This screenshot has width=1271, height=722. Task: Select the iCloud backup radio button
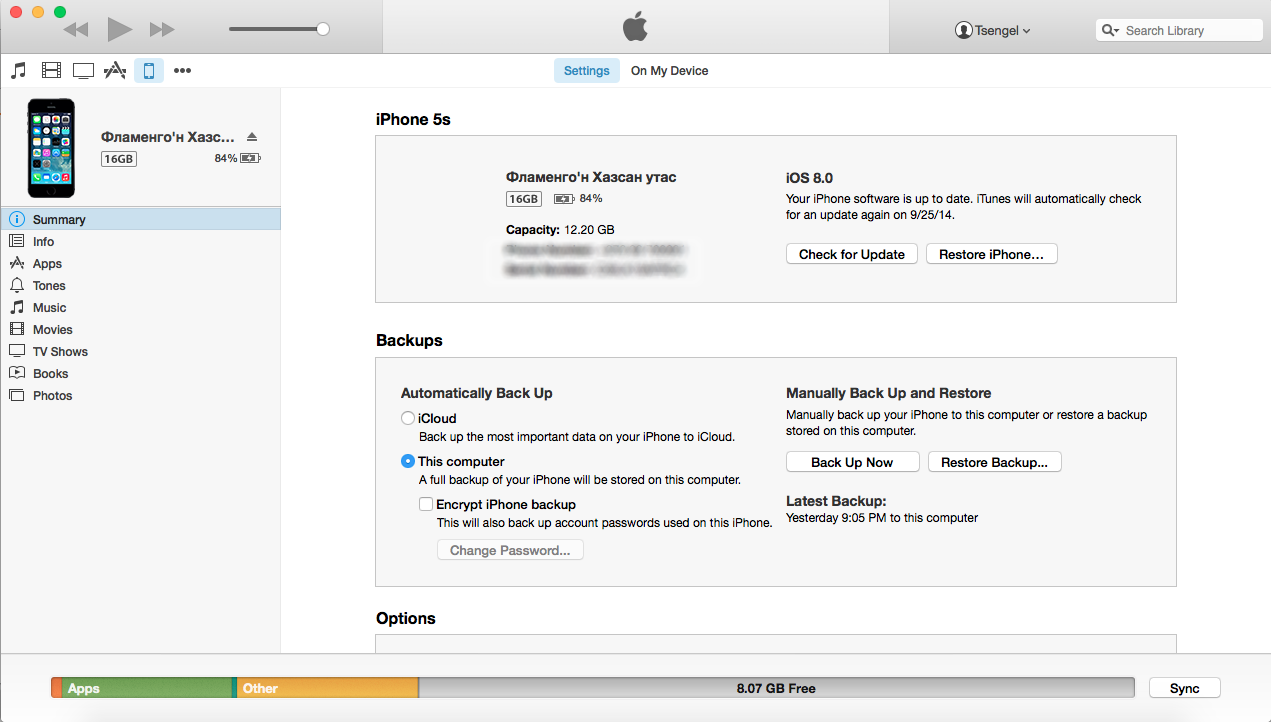(408, 418)
